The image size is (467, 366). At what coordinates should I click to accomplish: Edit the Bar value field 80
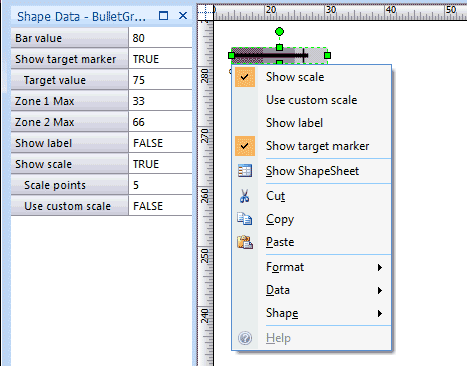160,38
